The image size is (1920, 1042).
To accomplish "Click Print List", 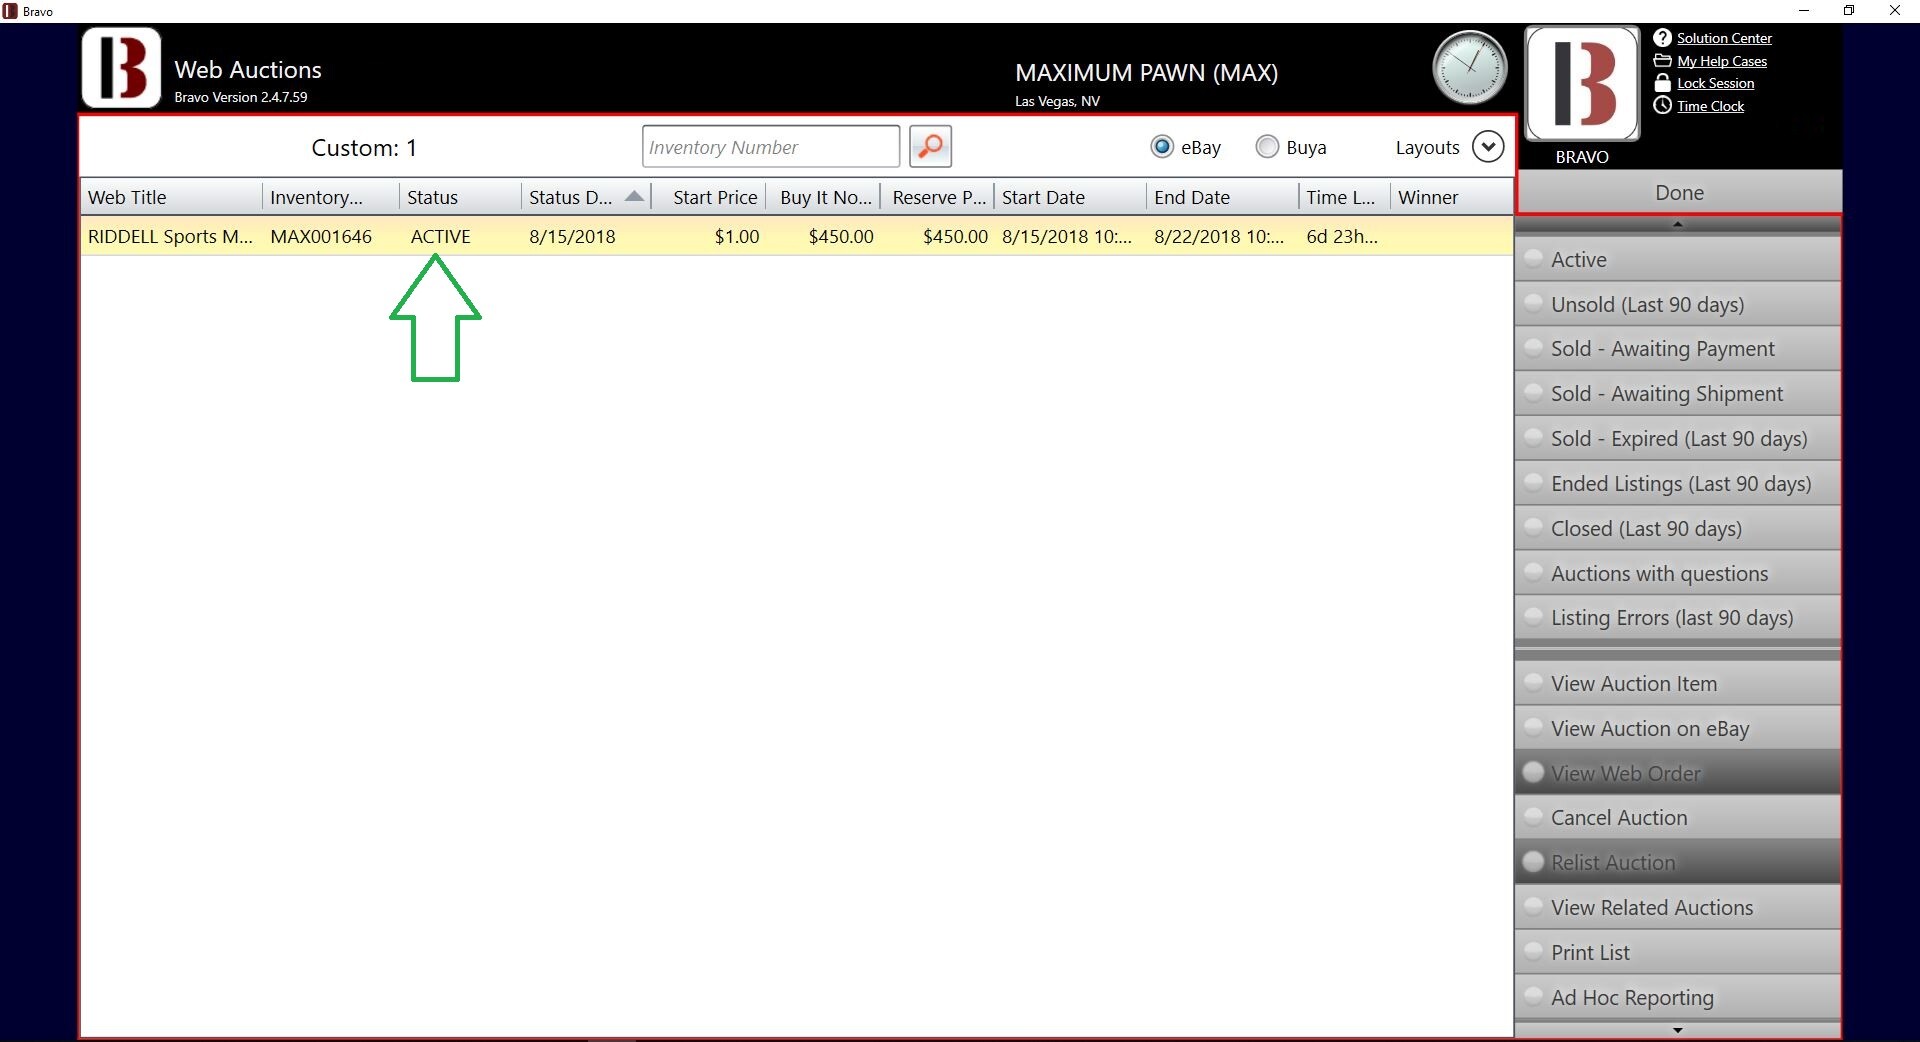I will (1678, 953).
